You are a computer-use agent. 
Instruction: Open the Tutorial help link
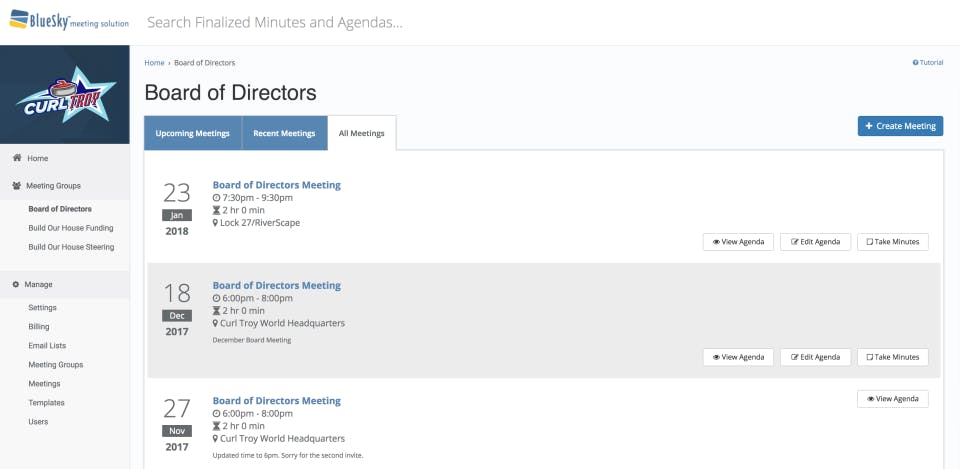(928, 62)
